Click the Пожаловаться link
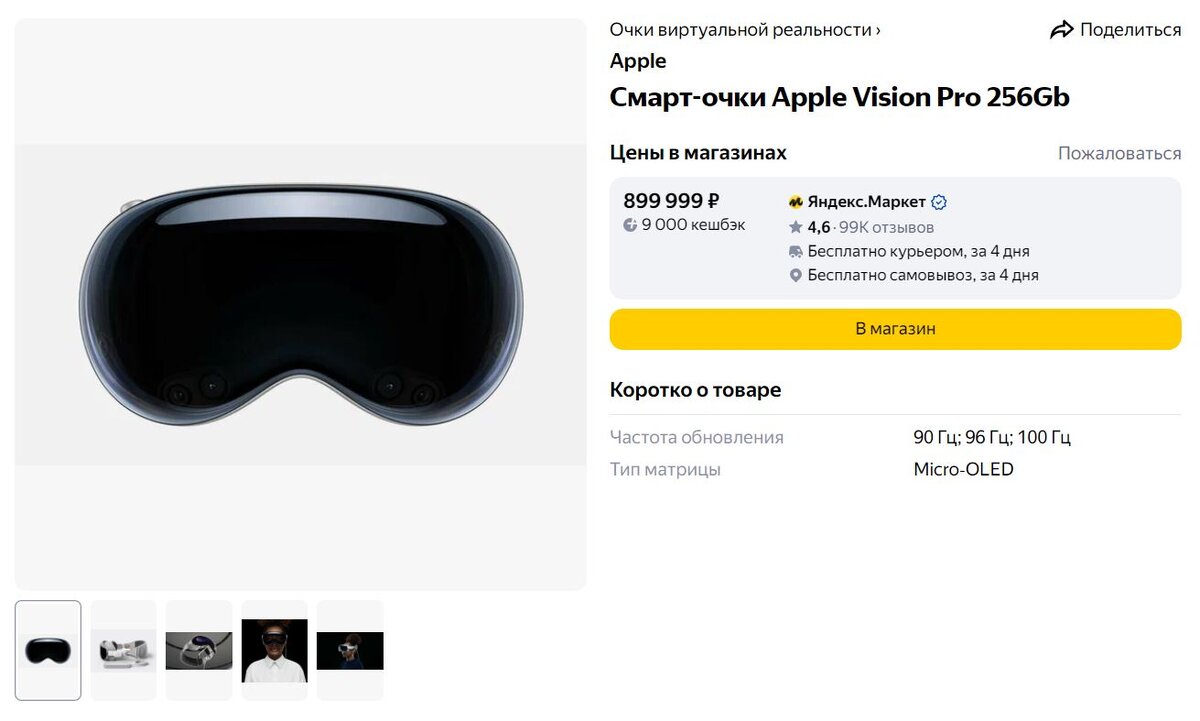The height and width of the screenshot is (721, 1200). point(1120,153)
